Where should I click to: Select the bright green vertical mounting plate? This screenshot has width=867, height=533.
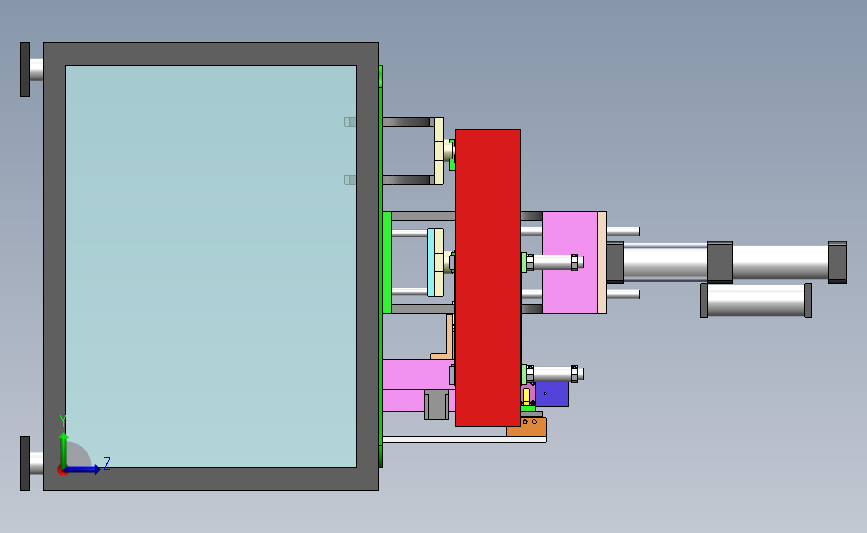tap(387, 262)
